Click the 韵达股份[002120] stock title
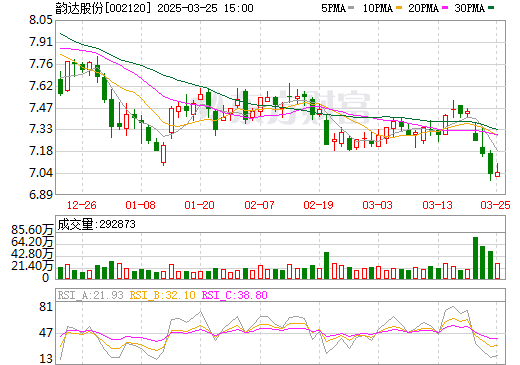Screen dimensions: 520x365 [101, 8]
